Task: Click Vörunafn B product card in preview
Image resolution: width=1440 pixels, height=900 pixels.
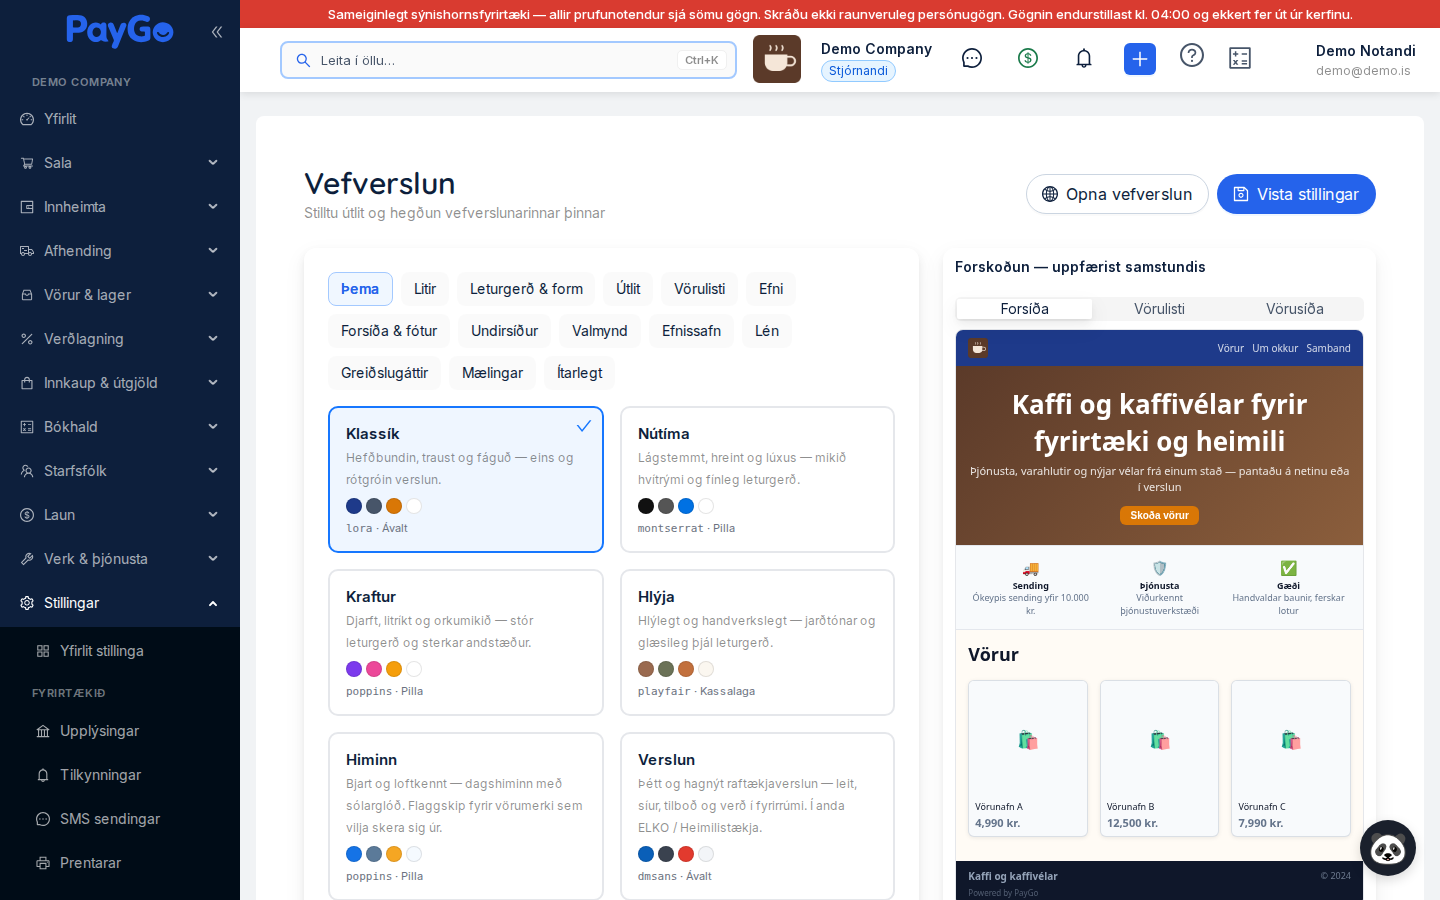Action: pos(1159,758)
